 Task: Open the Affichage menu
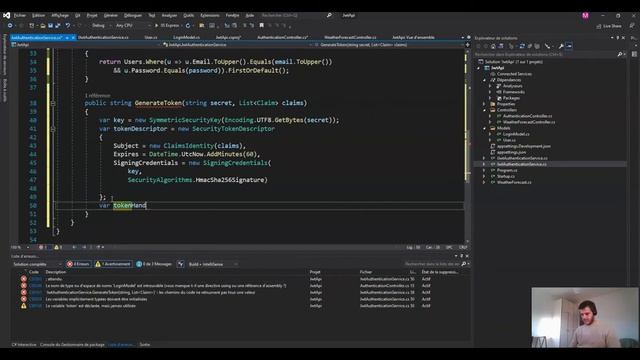tap(60, 16)
